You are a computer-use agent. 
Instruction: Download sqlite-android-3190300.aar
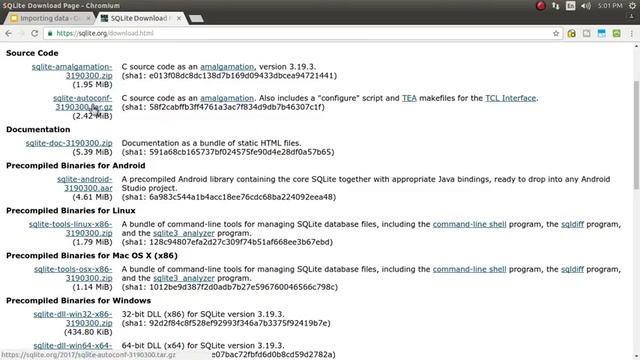pos(84,184)
